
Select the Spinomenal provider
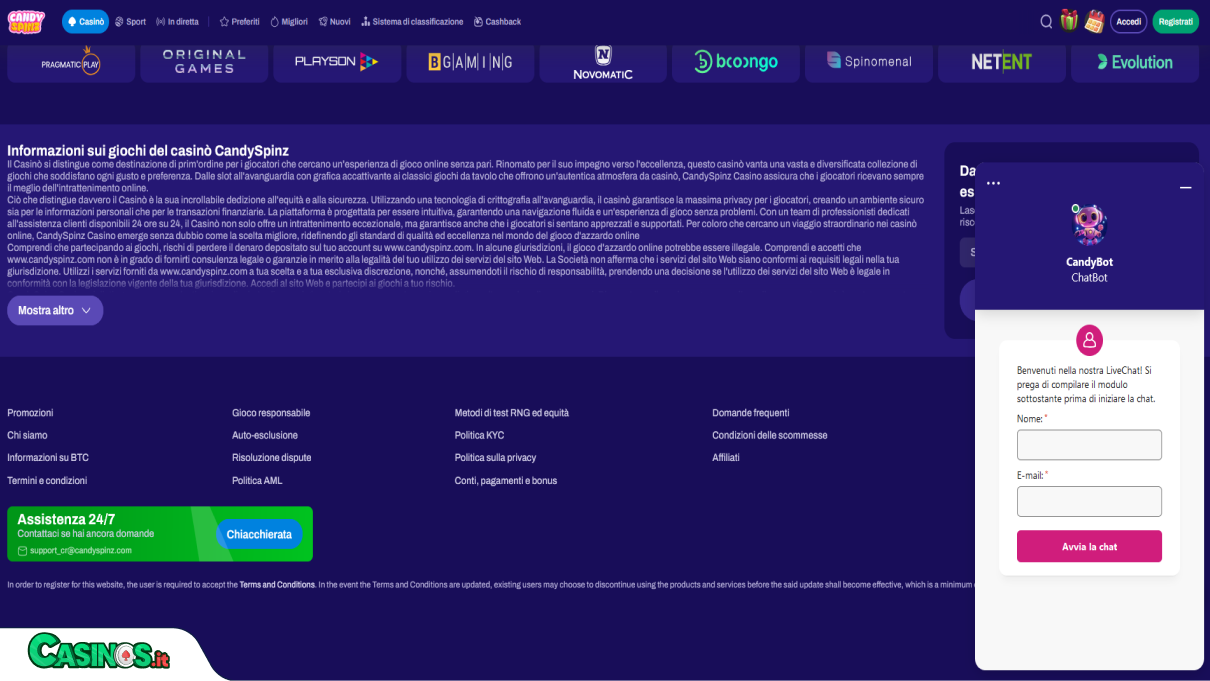click(869, 62)
